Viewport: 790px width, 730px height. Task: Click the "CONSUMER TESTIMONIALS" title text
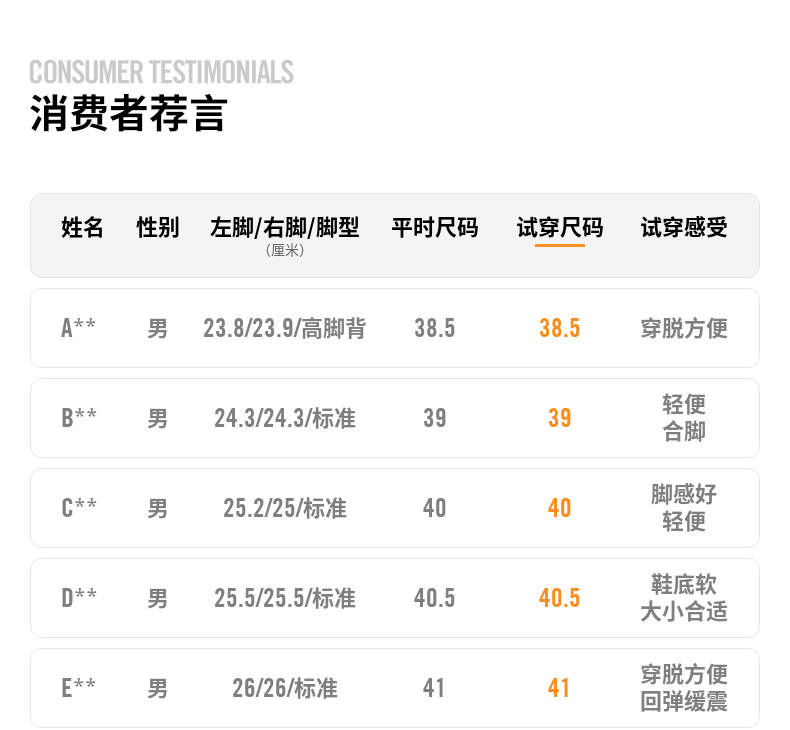161,72
